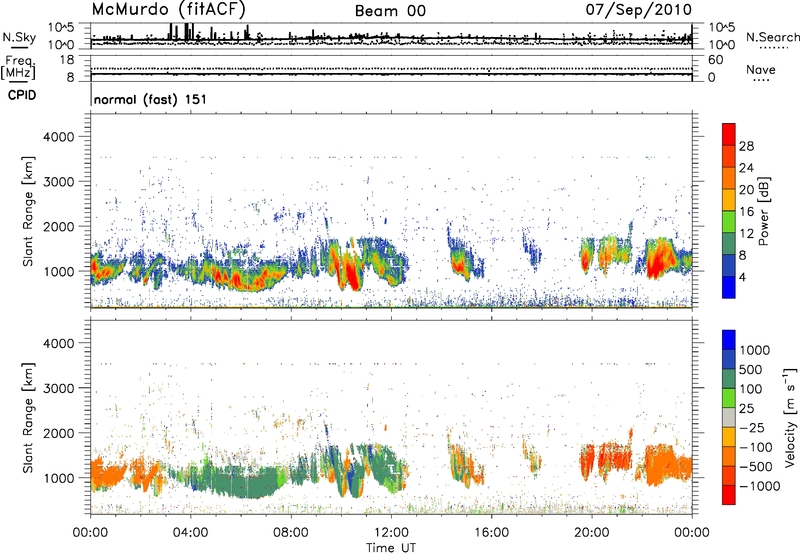Click the '-25' value on velocity colorbar
Viewport: 800px width, 554px height.
coord(752,427)
